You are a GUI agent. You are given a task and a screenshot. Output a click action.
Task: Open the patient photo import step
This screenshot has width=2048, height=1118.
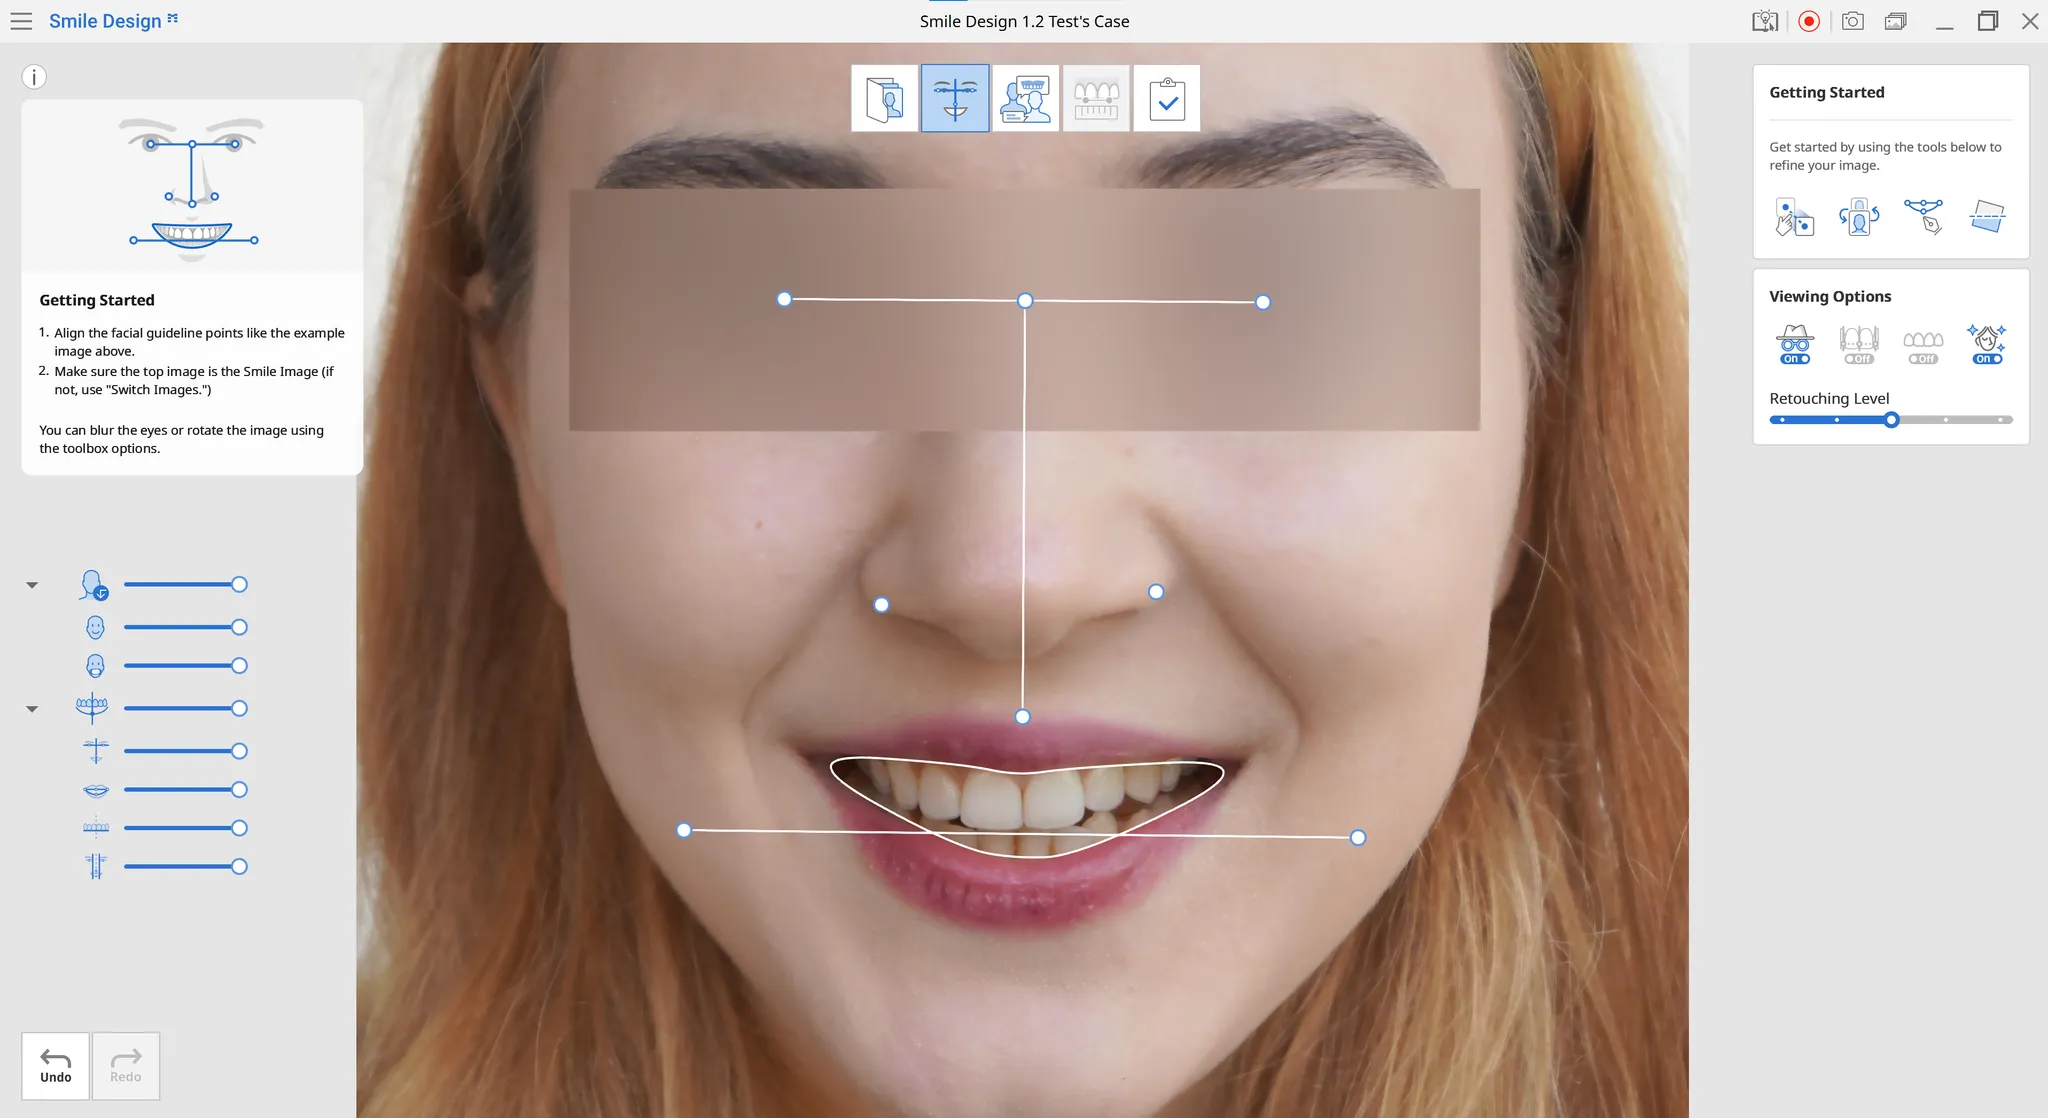click(x=884, y=98)
